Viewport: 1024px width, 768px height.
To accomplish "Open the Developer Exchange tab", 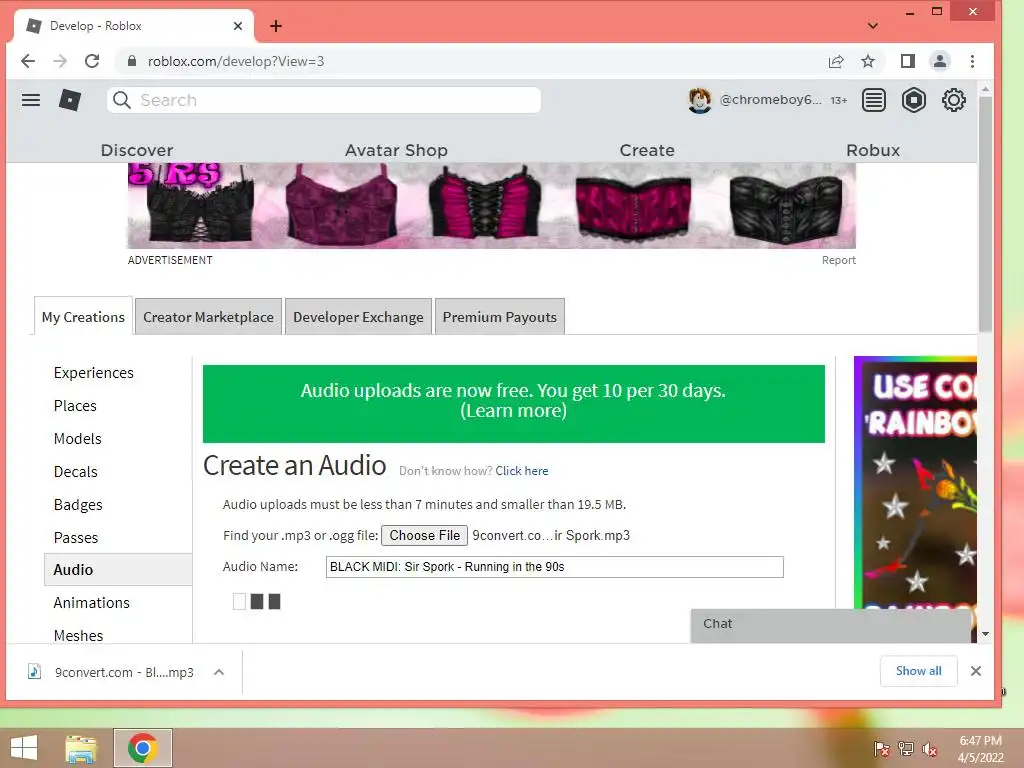I will tap(358, 317).
